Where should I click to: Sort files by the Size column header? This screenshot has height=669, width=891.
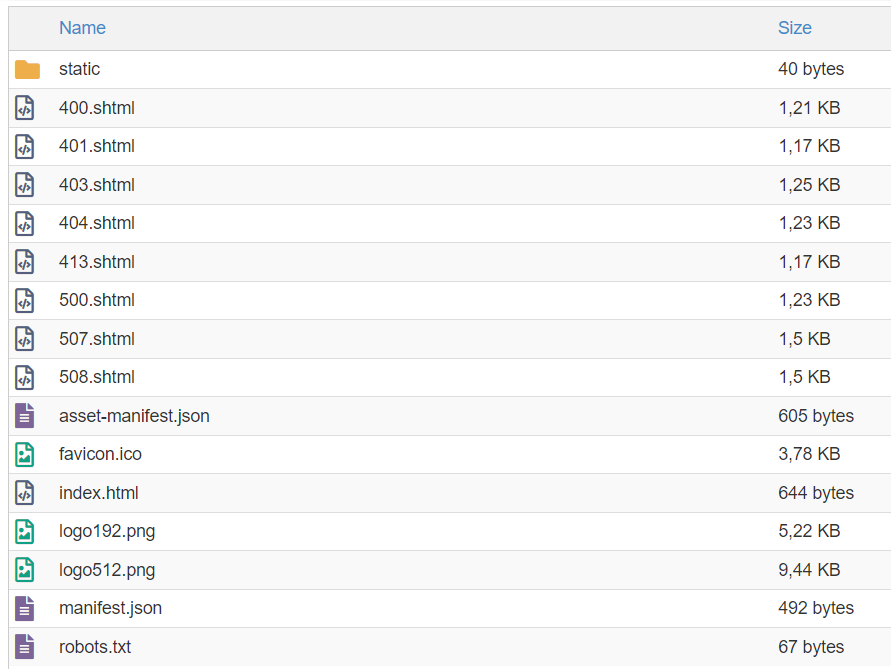click(x=794, y=28)
